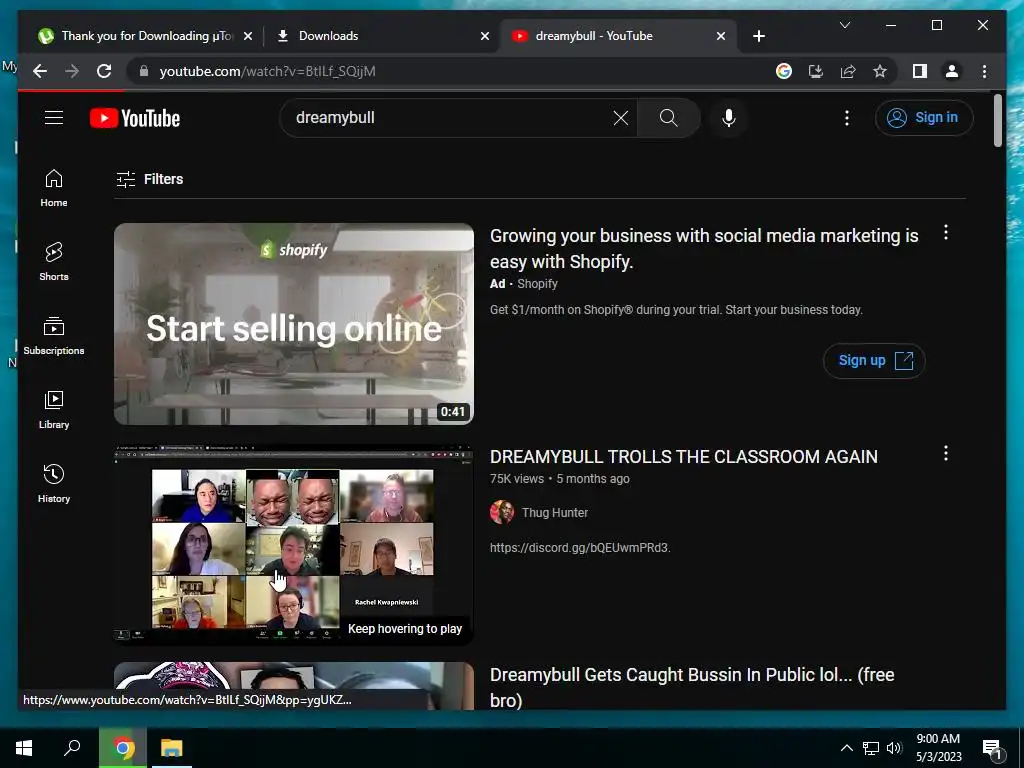Install app icon in address bar

click(x=816, y=71)
